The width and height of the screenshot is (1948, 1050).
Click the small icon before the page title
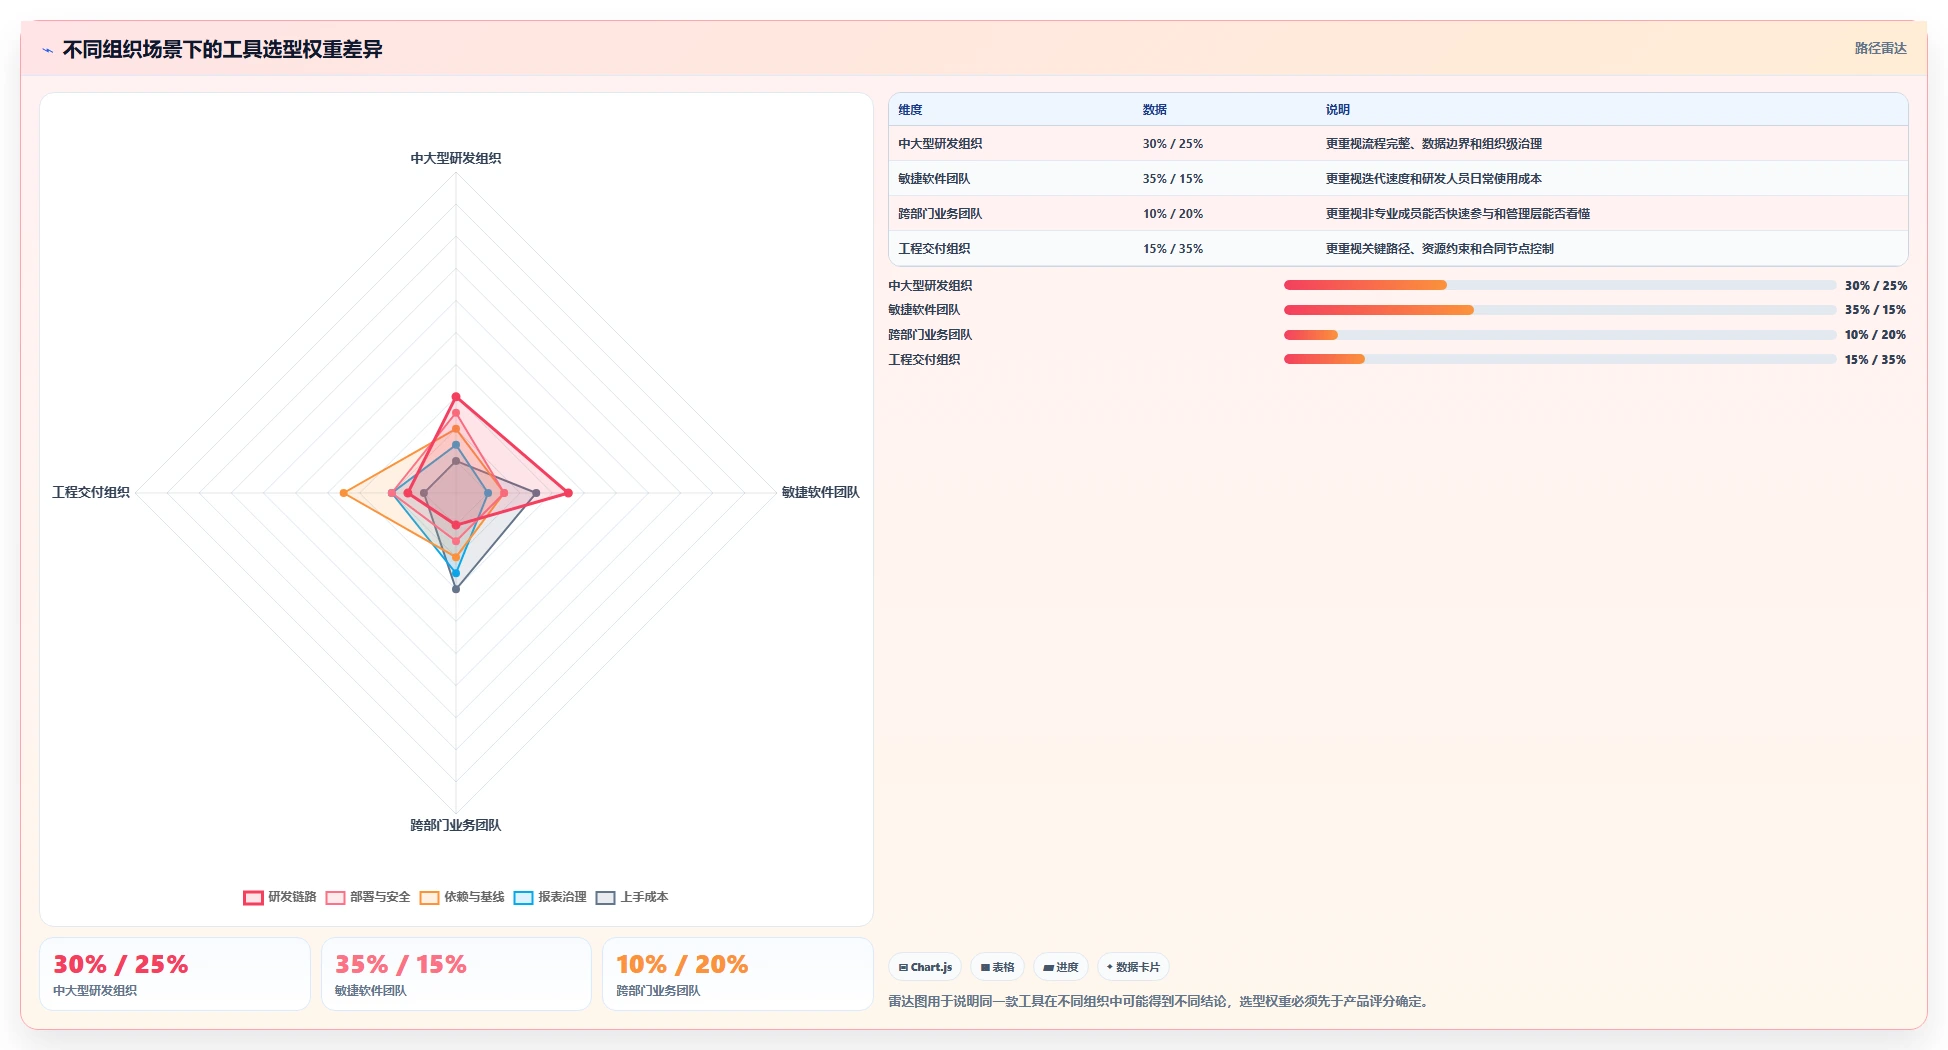[x=47, y=50]
